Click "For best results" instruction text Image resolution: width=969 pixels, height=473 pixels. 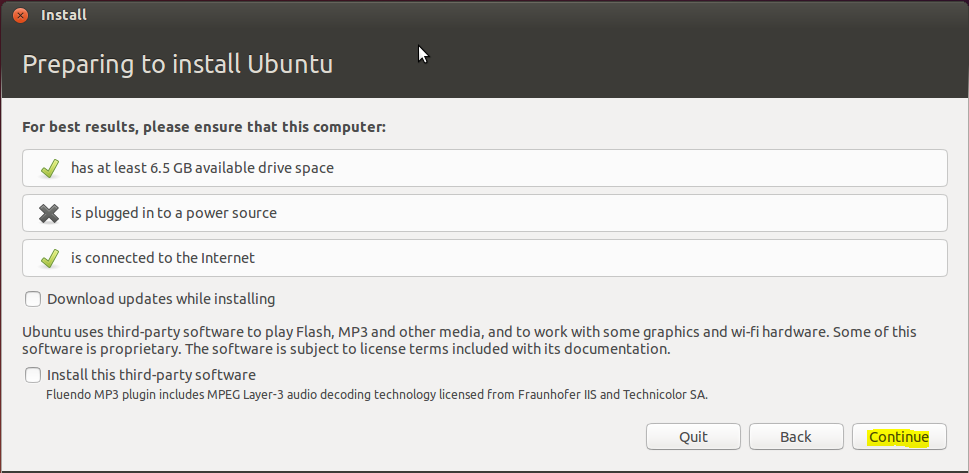[x=204, y=127]
